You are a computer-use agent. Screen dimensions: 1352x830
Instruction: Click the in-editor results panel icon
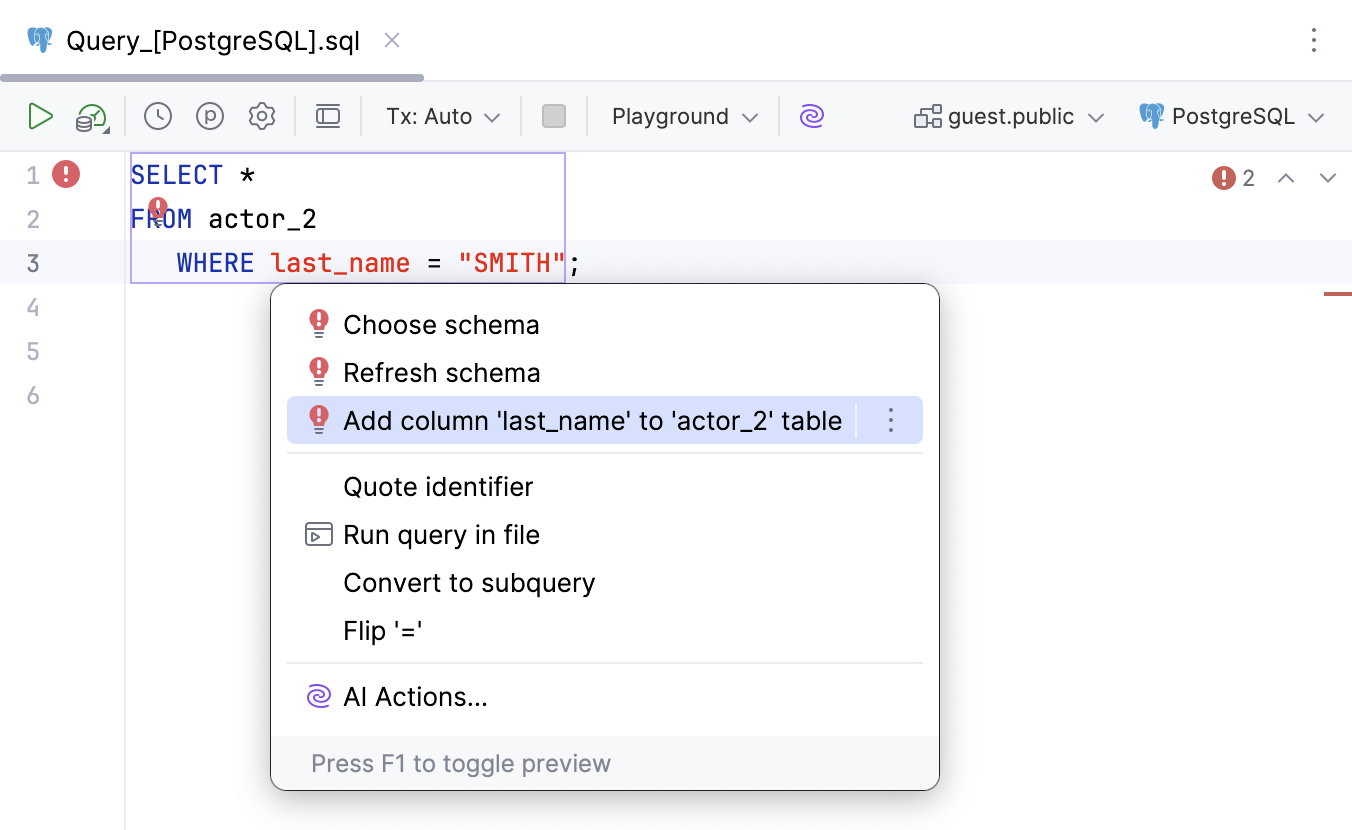click(x=327, y=116)
